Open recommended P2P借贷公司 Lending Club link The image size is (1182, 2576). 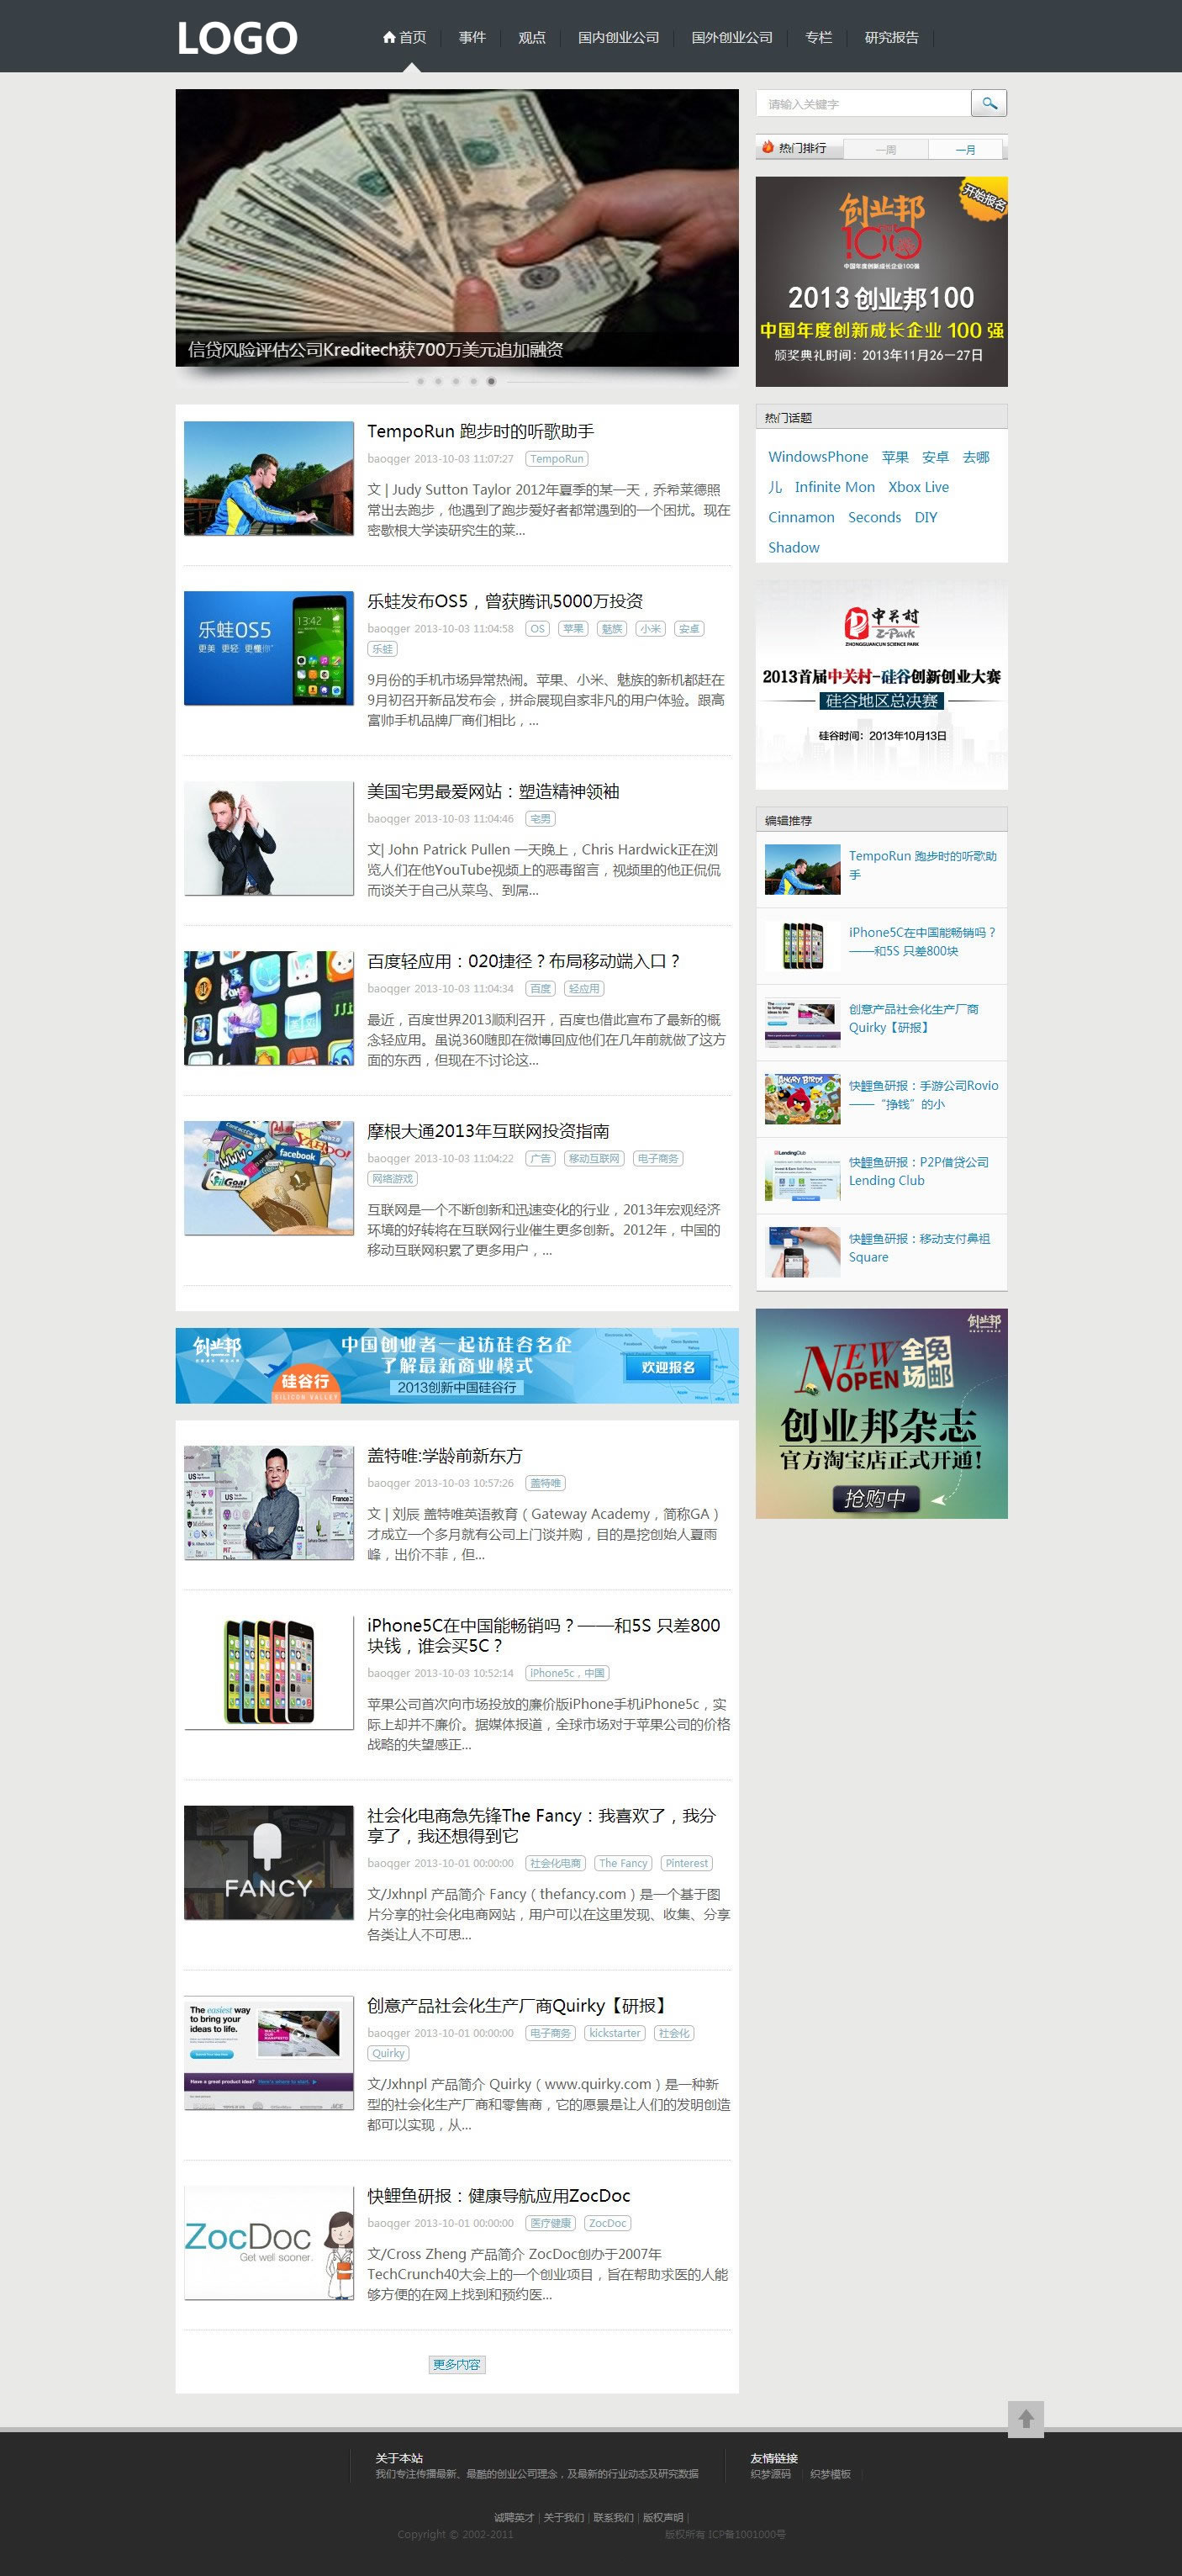pyautogui.click(x=919, y=1171)
